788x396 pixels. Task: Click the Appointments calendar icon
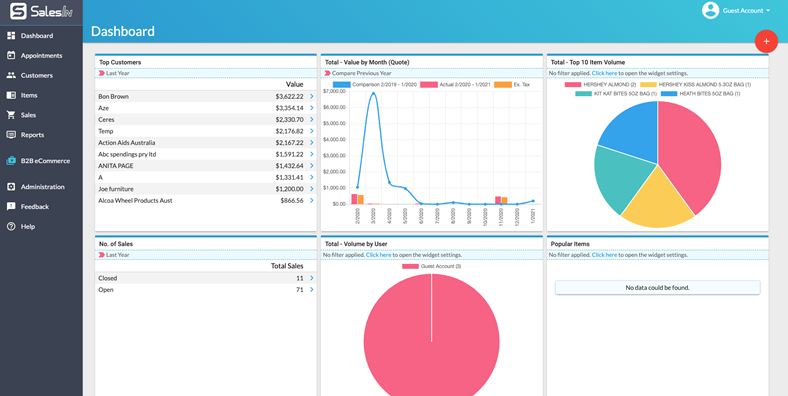point(11,56)
